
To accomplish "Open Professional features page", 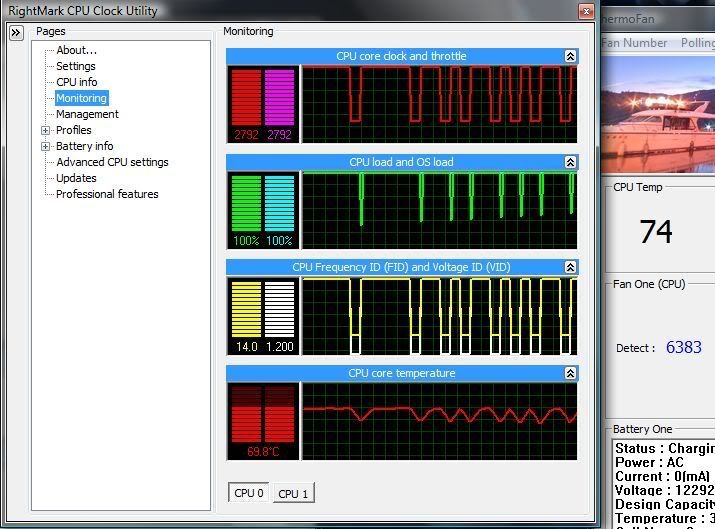I will click(107, 194).
